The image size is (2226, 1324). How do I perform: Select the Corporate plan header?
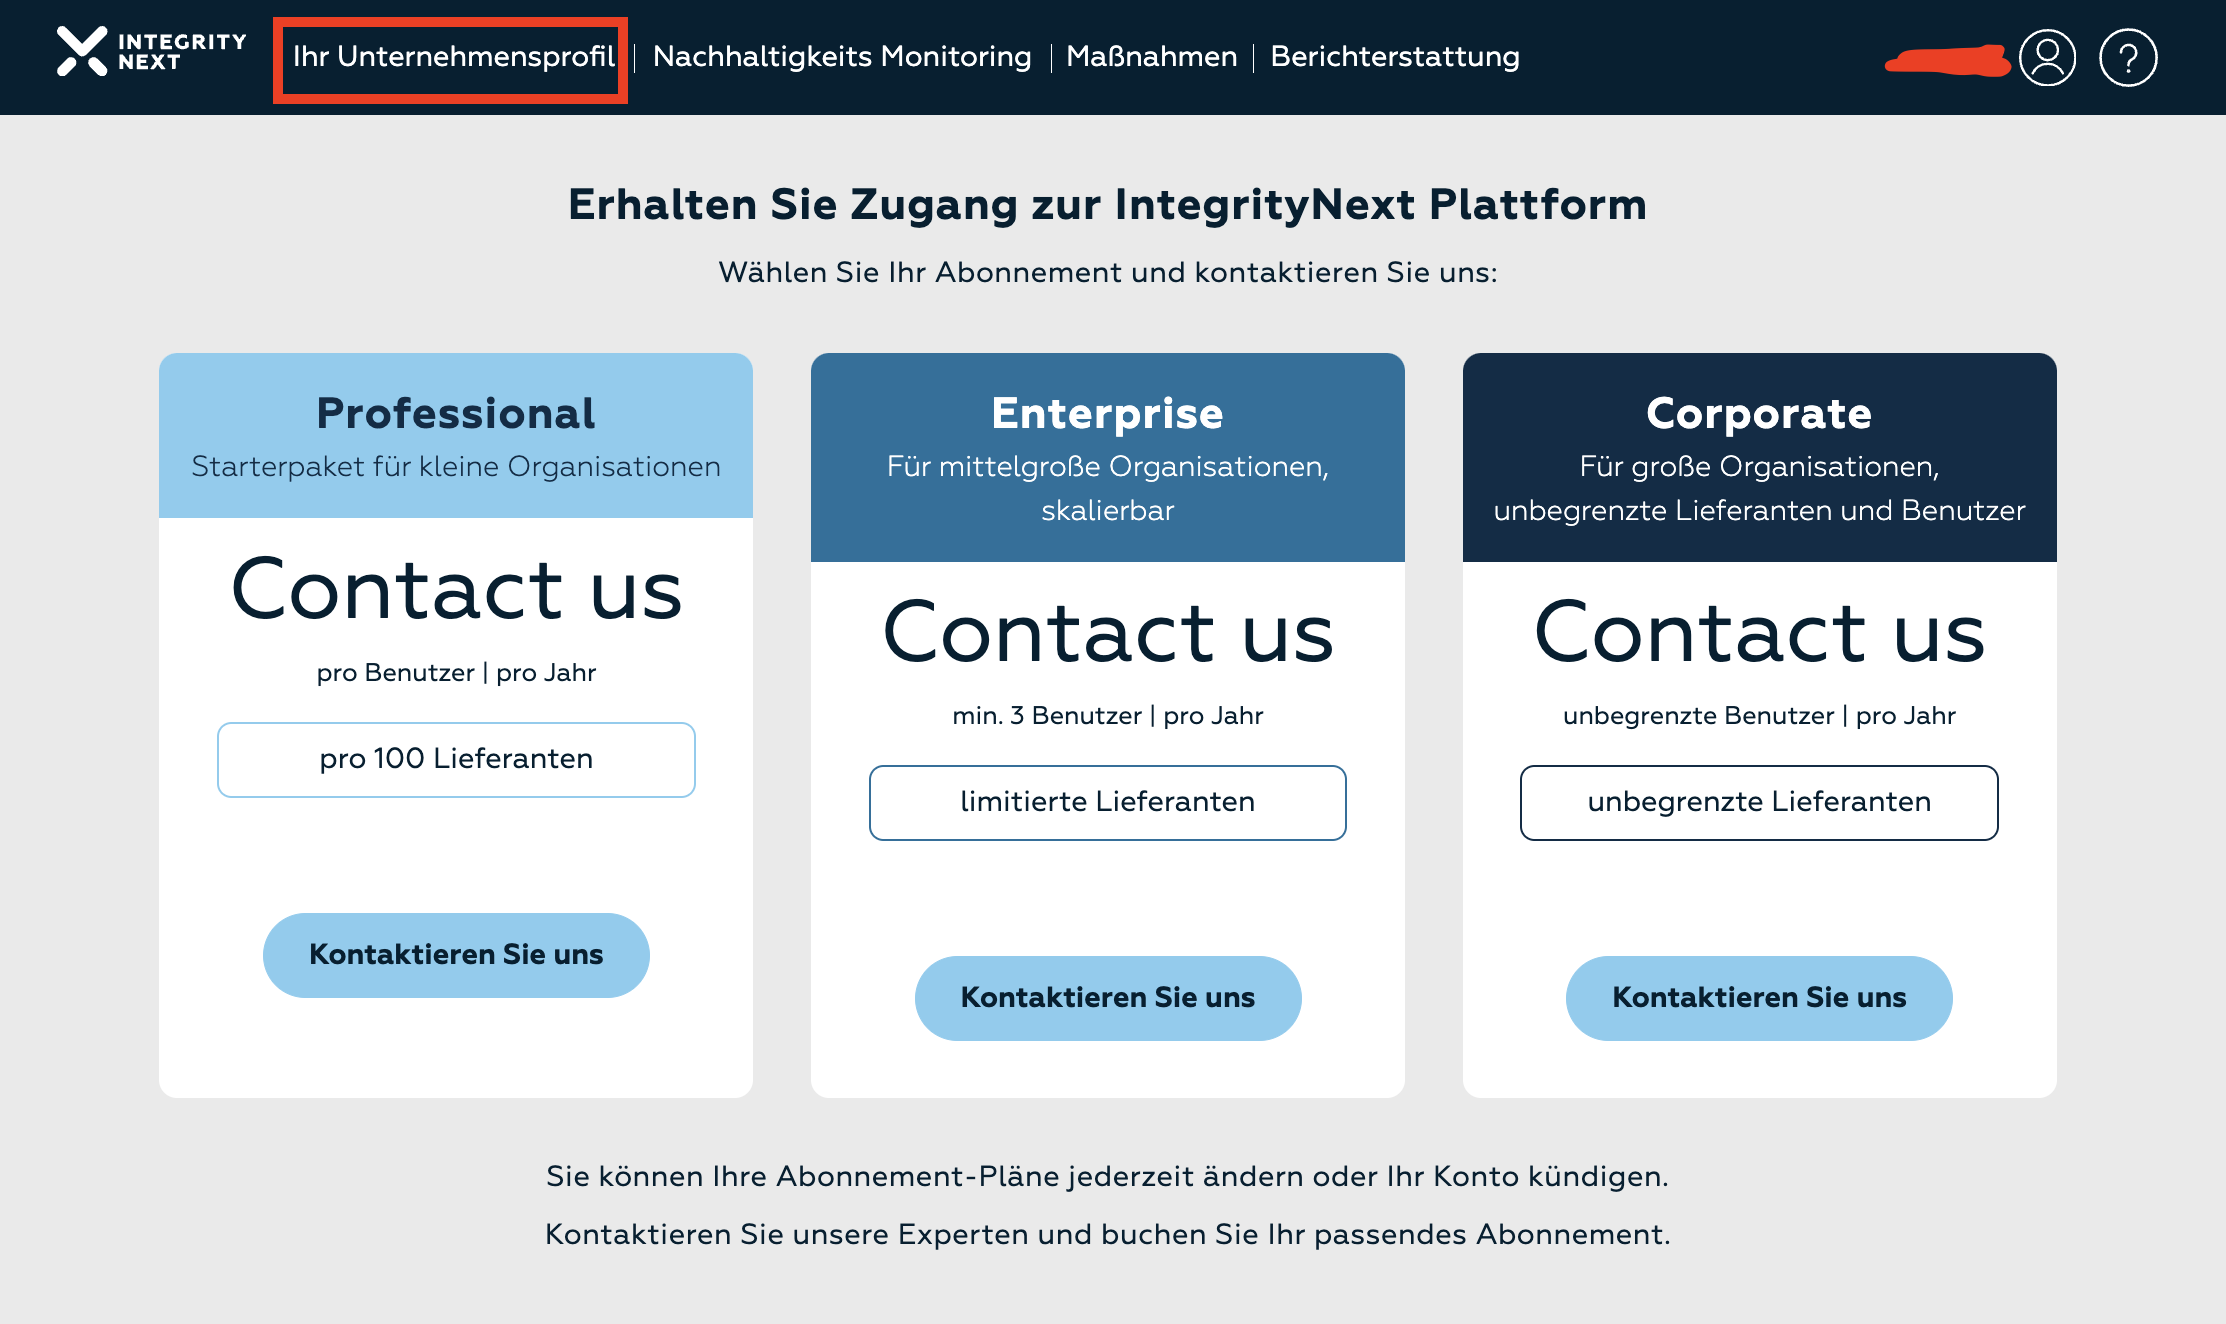point(1759,413)
